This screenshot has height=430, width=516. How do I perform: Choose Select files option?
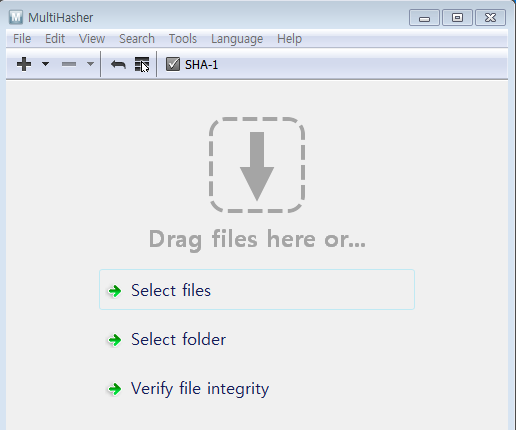pos(257,290)
